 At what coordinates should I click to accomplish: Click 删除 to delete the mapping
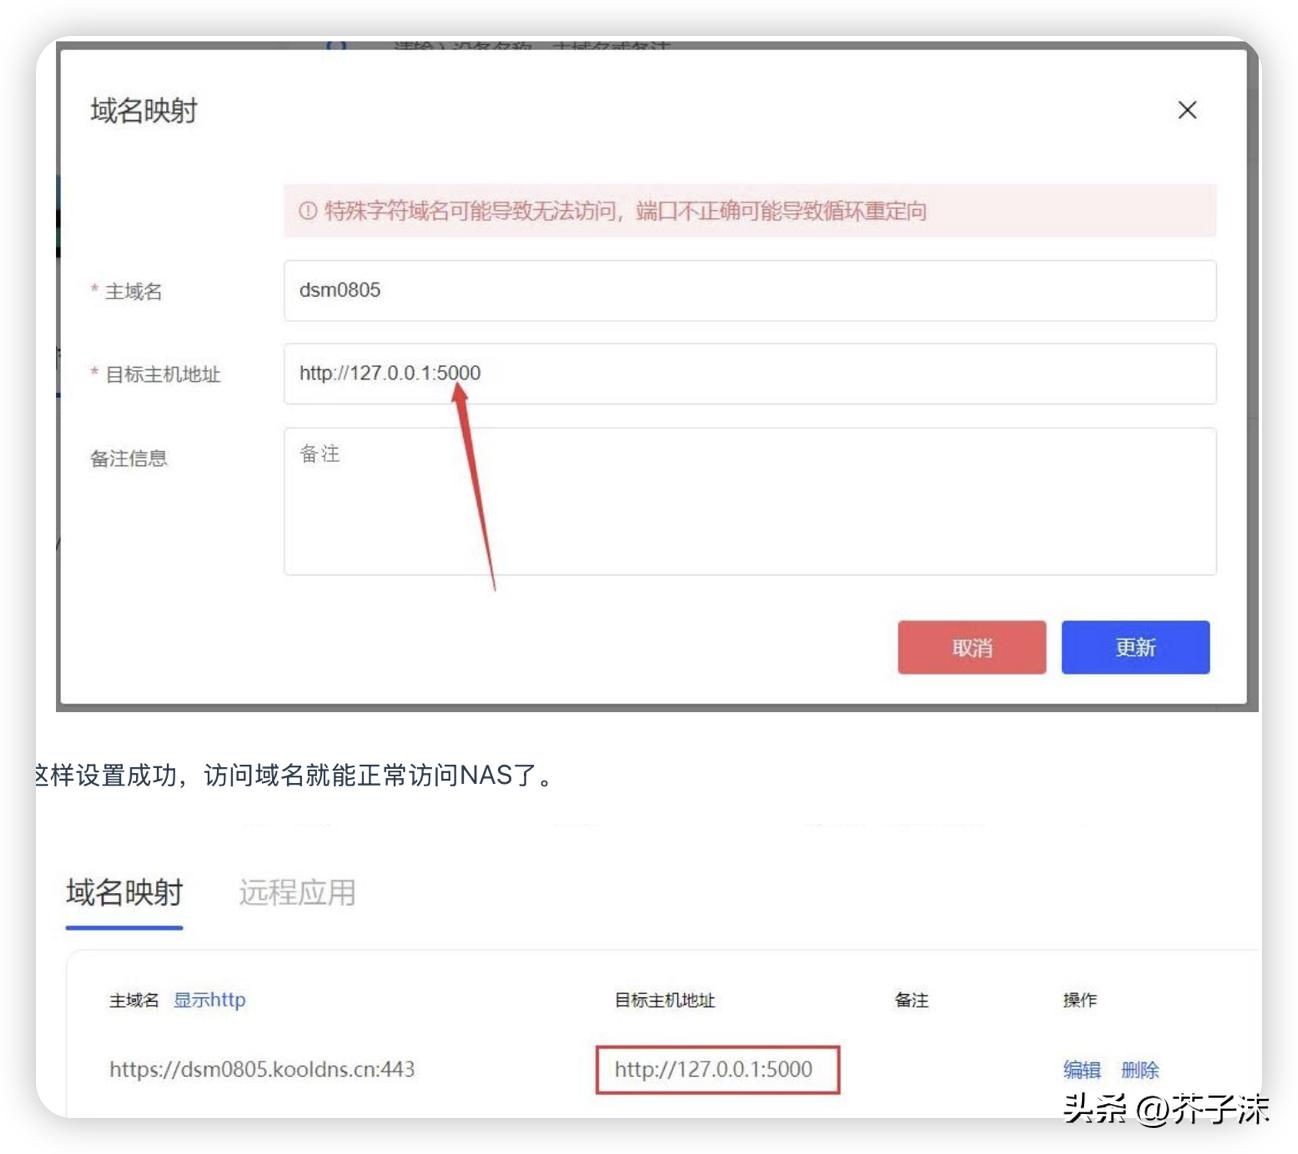(x=1140, y=1069)
